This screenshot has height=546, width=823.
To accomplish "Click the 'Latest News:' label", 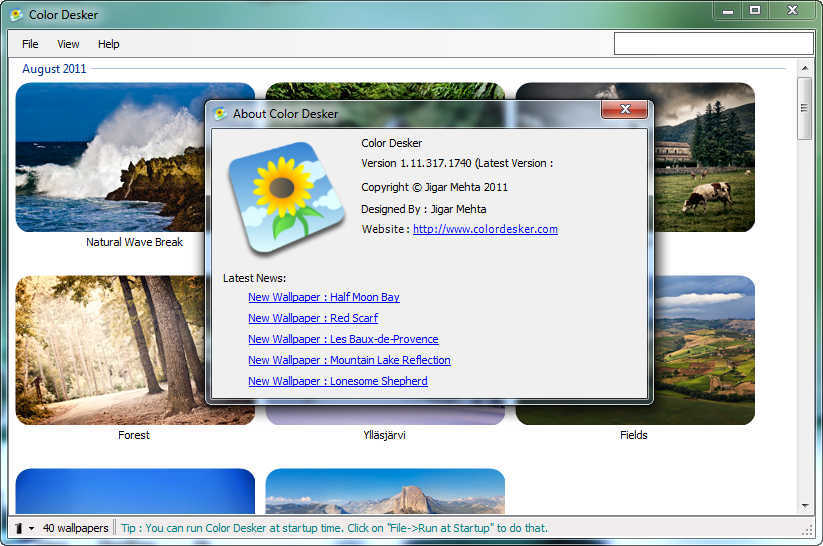I will [x=255, y=278].
